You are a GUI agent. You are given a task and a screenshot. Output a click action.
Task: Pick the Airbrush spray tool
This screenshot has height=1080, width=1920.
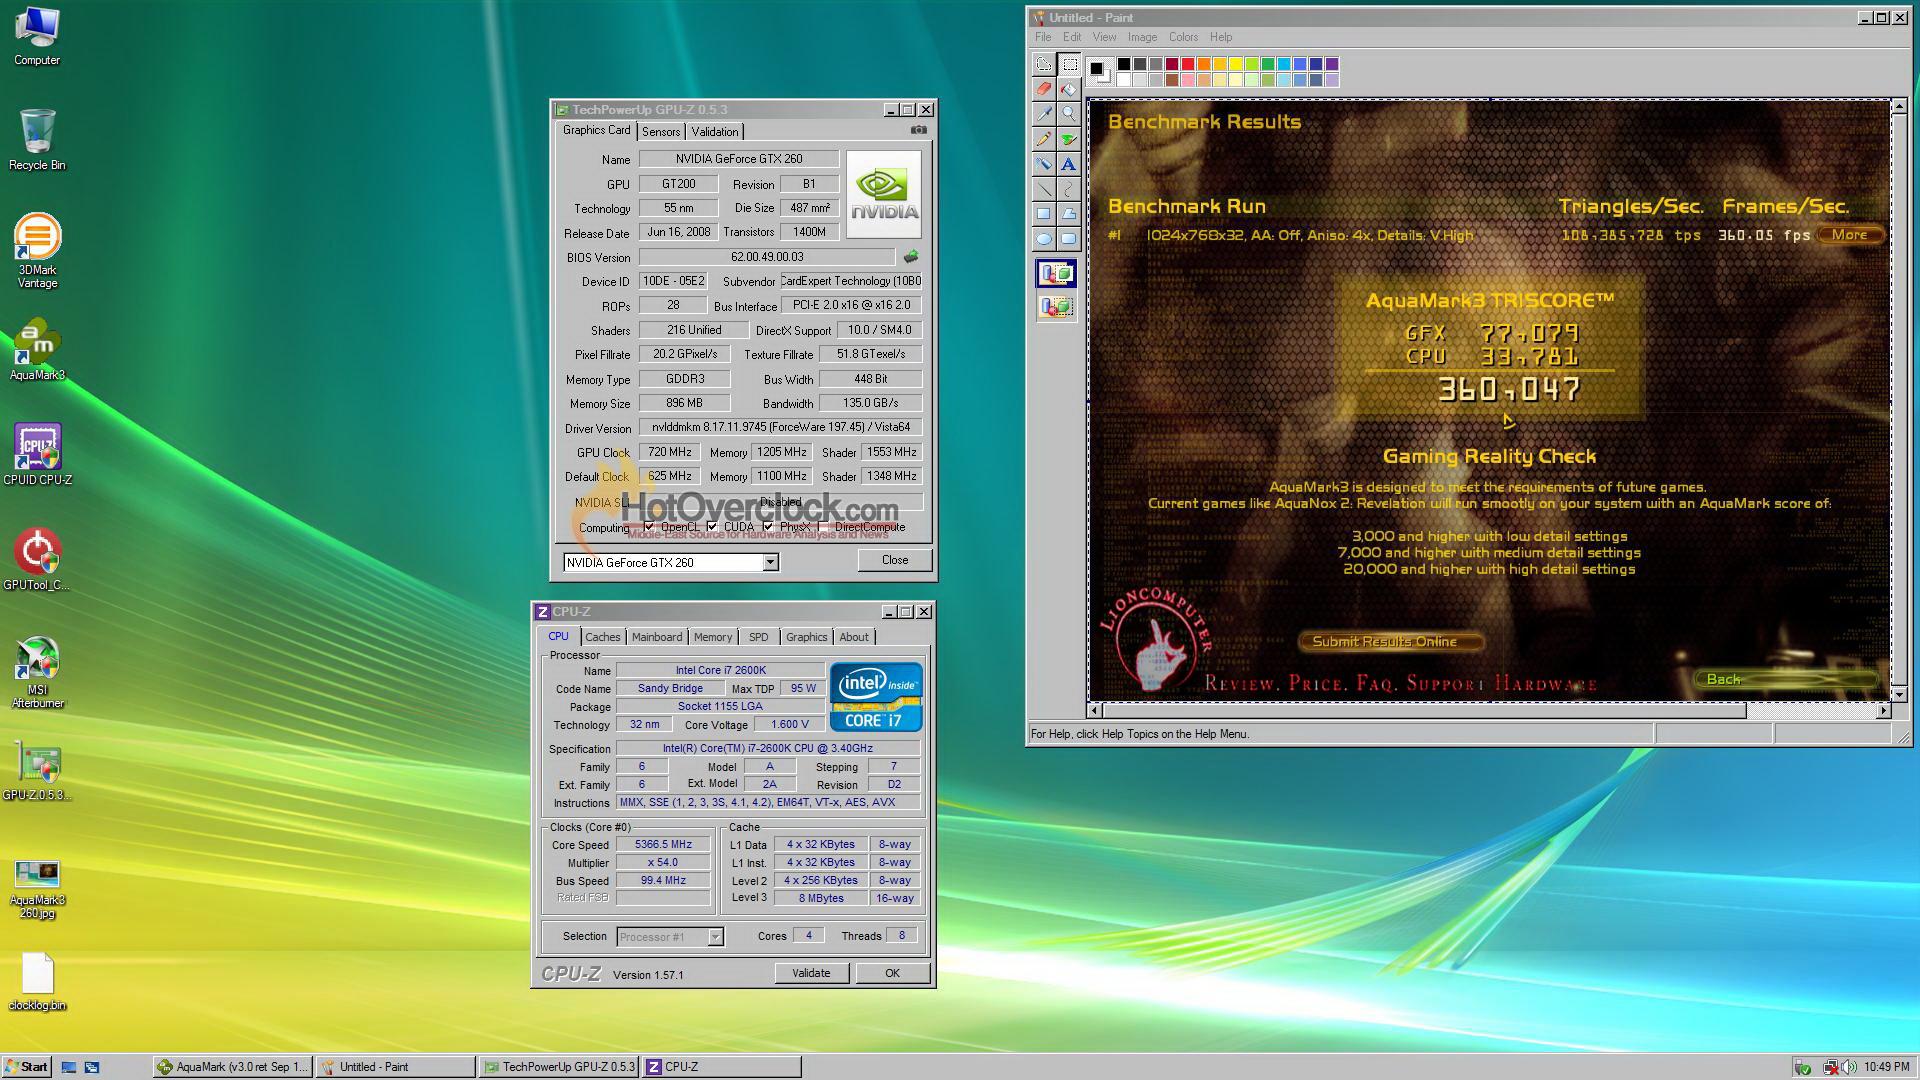(1044, 164)
